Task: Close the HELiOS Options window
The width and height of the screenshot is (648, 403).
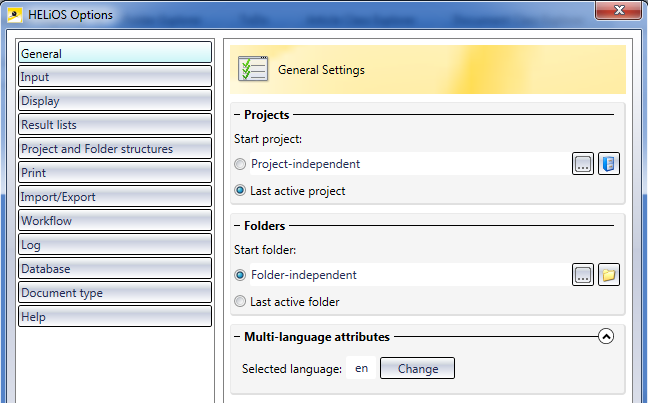Action: (x=618, y=10)
